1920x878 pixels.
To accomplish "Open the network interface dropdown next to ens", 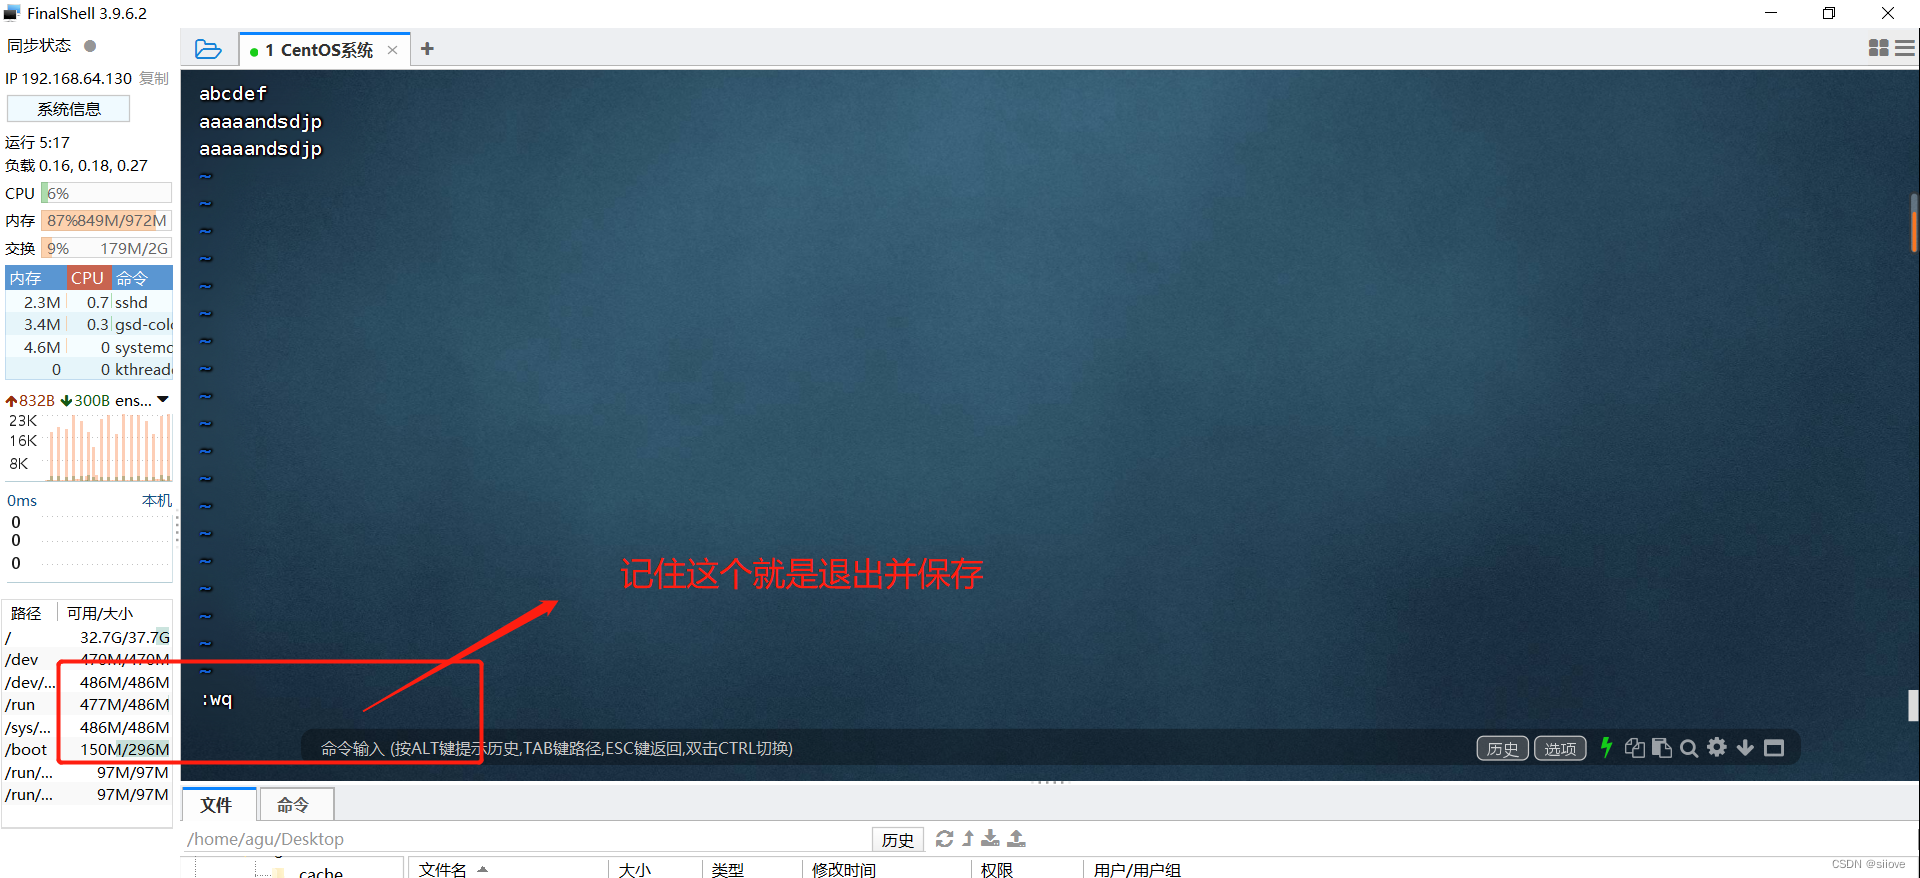I will pos(163,400).
